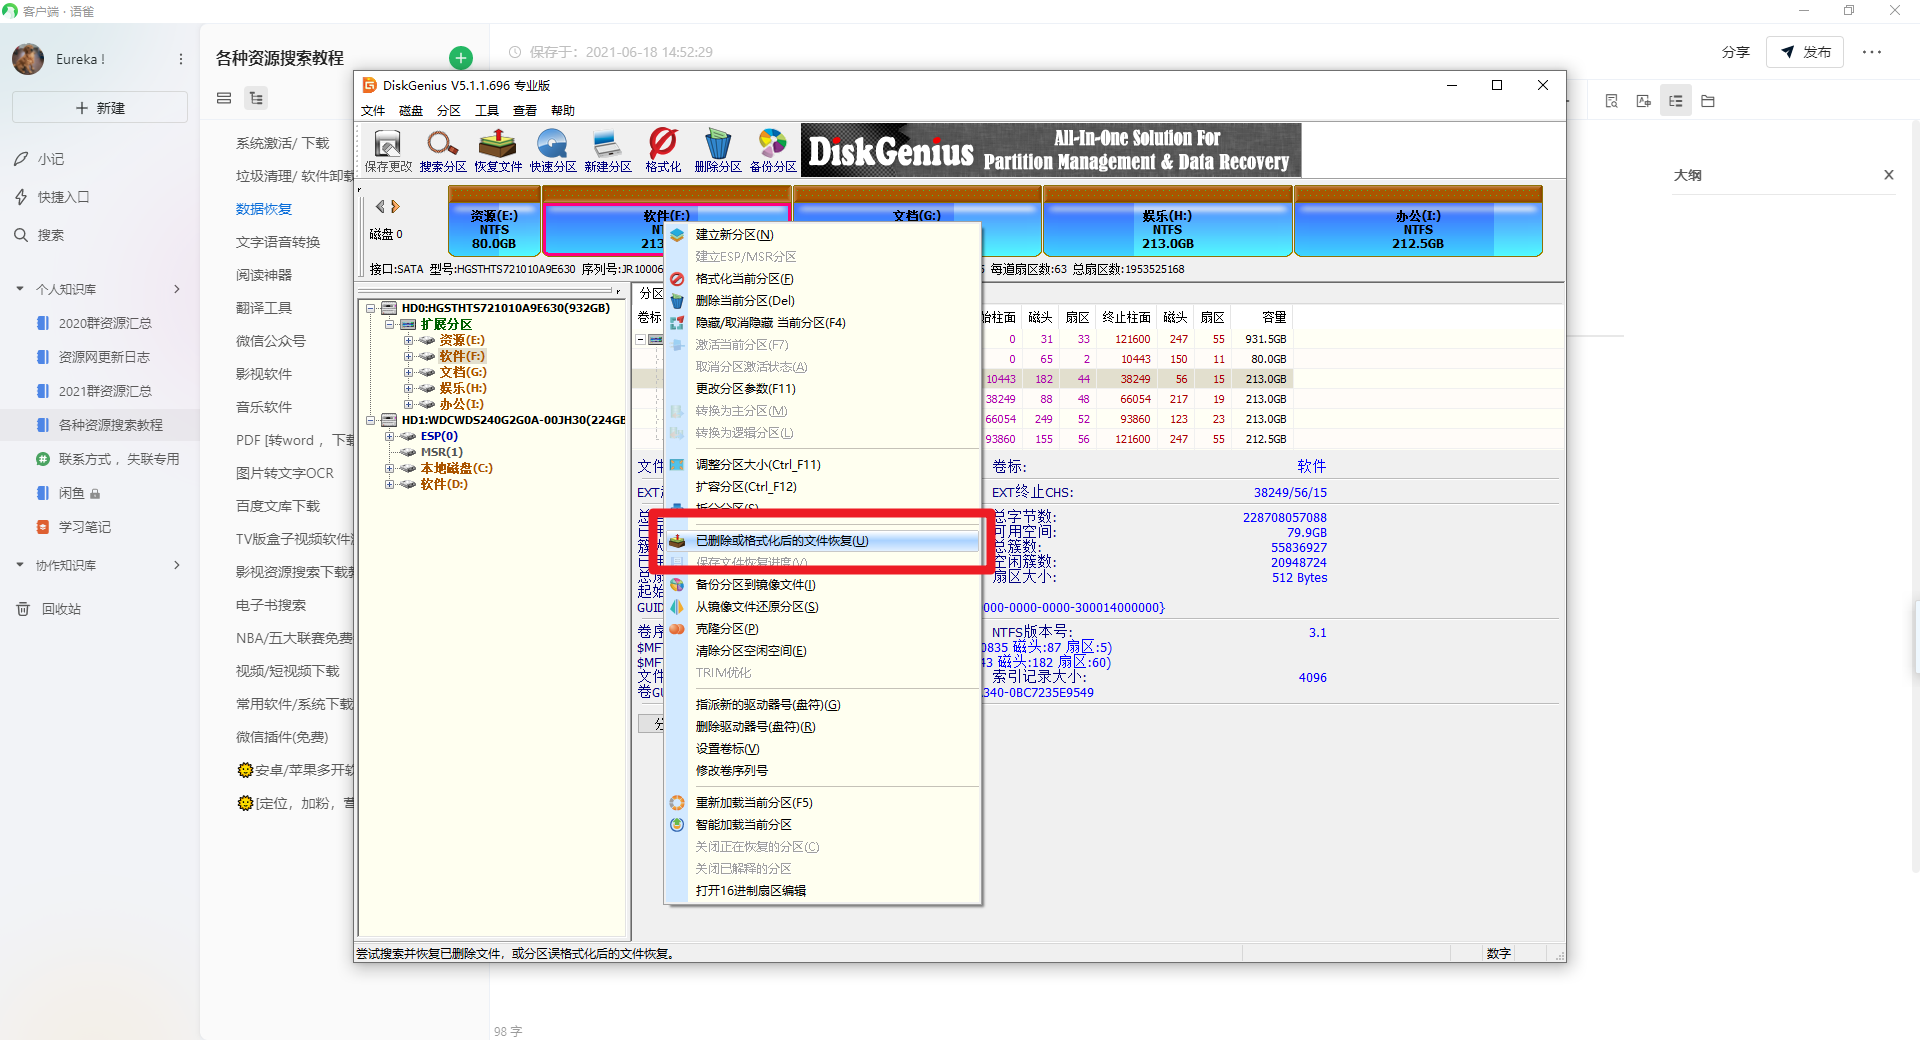Choose 建立新分区(N) from the context menu
Viewport: 1920px width, 1040px height.
click(x=822, y=235)
